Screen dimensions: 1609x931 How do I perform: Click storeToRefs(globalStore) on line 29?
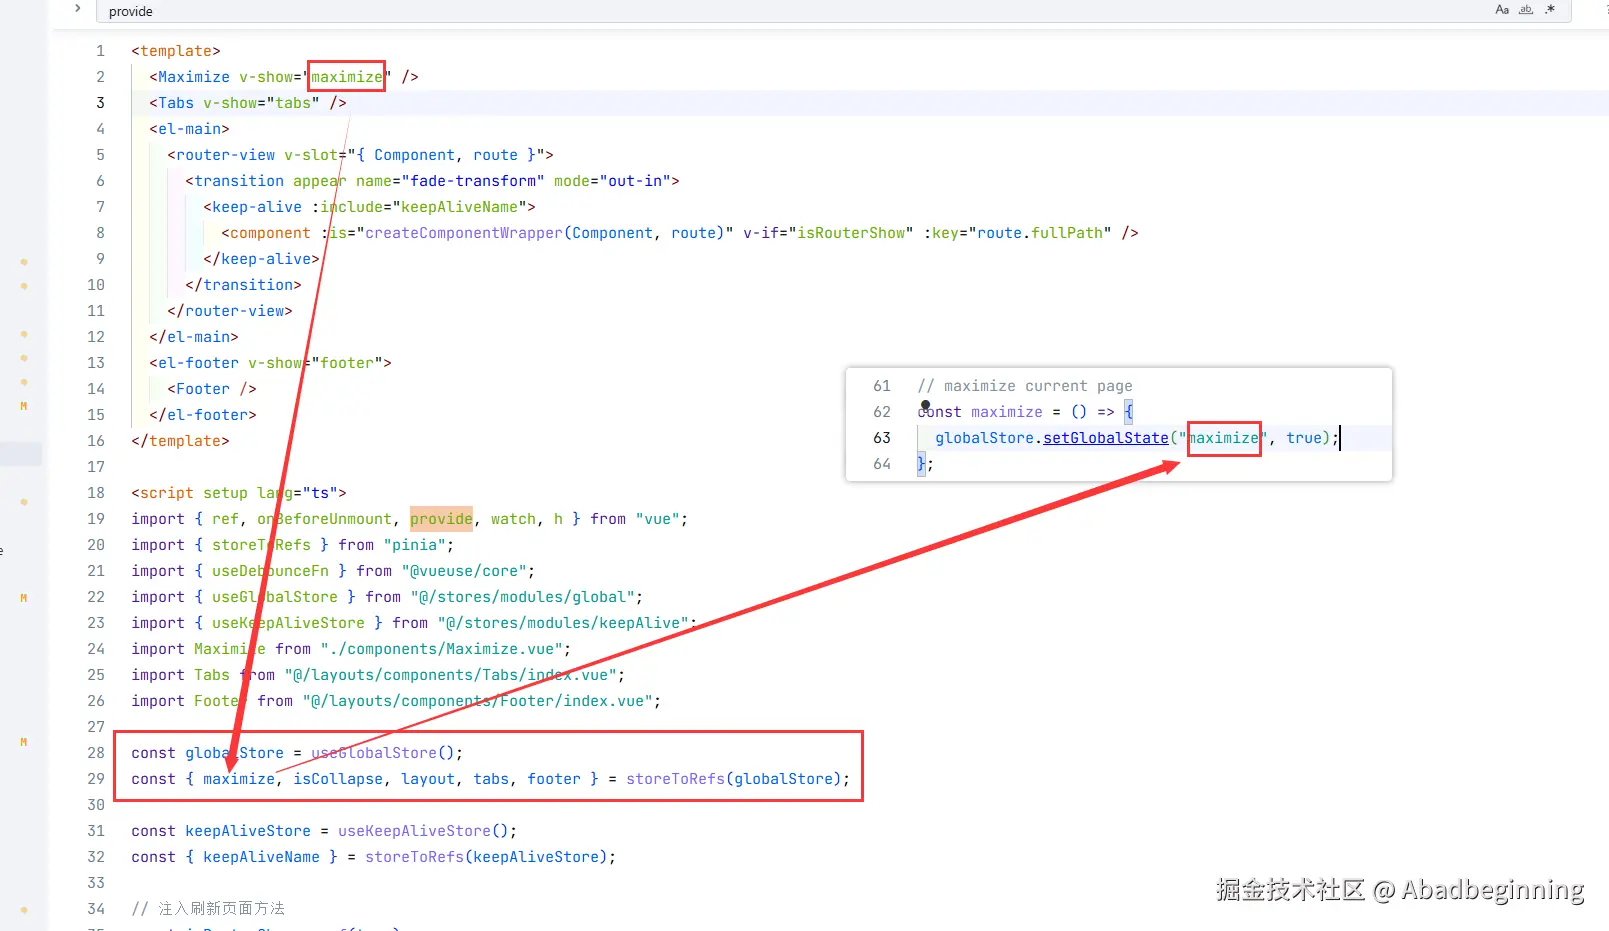coord(734,779)
